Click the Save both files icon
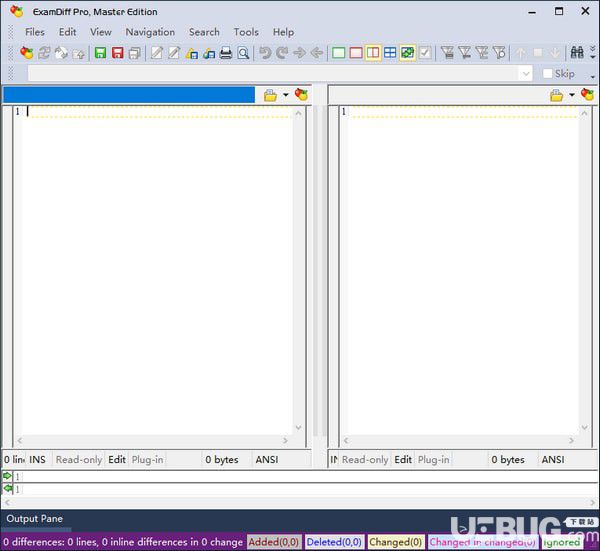600x551 pixels. [x=135, y=52]
